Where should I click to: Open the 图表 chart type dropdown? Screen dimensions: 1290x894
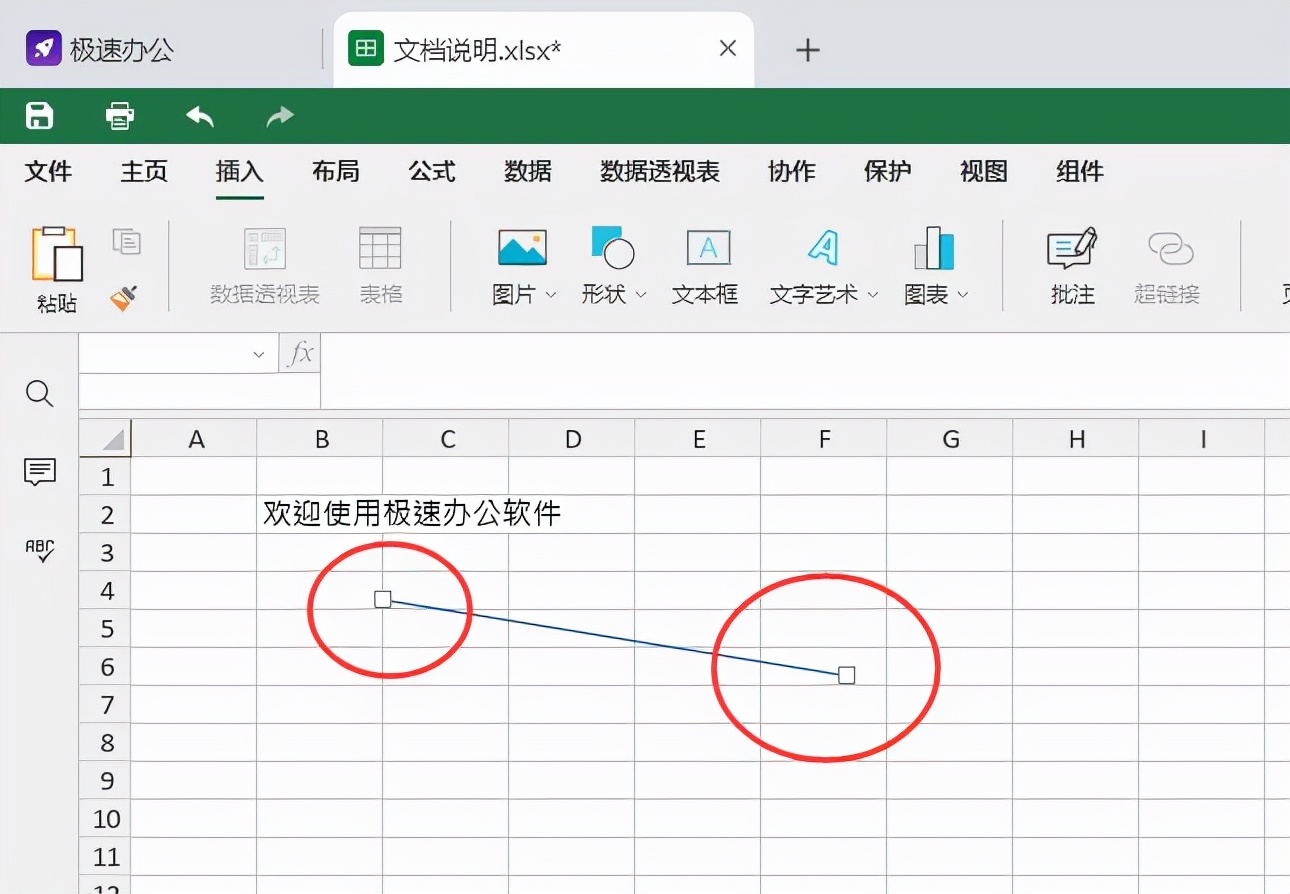(962, 295)
